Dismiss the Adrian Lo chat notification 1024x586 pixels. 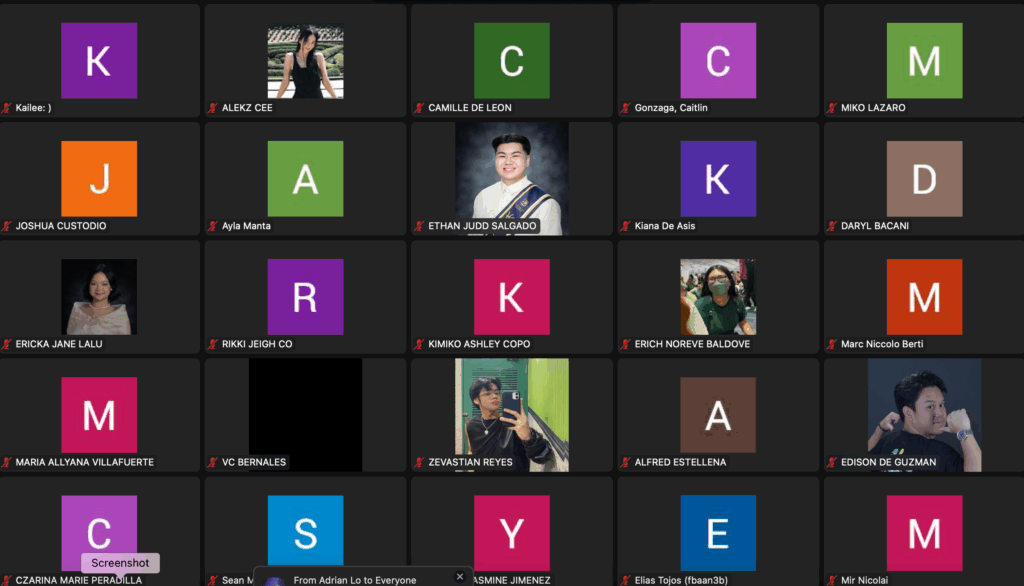pos(460,577)
